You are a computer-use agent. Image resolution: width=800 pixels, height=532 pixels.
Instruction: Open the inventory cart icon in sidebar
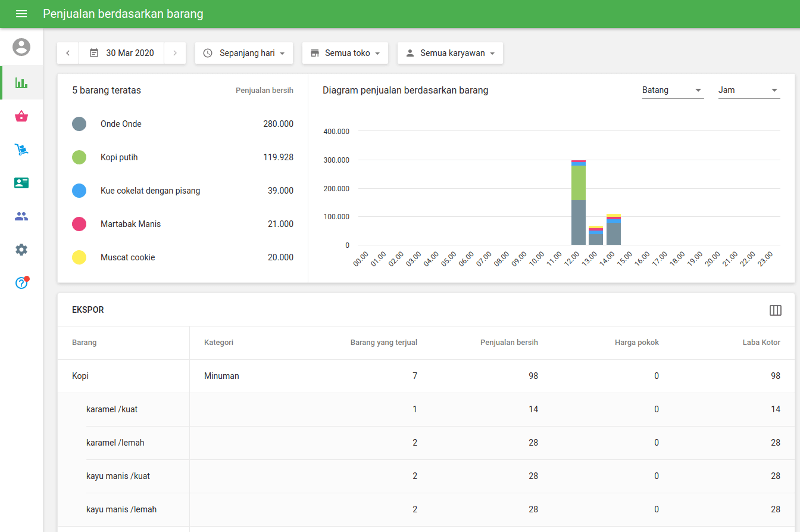click(21, 150)
